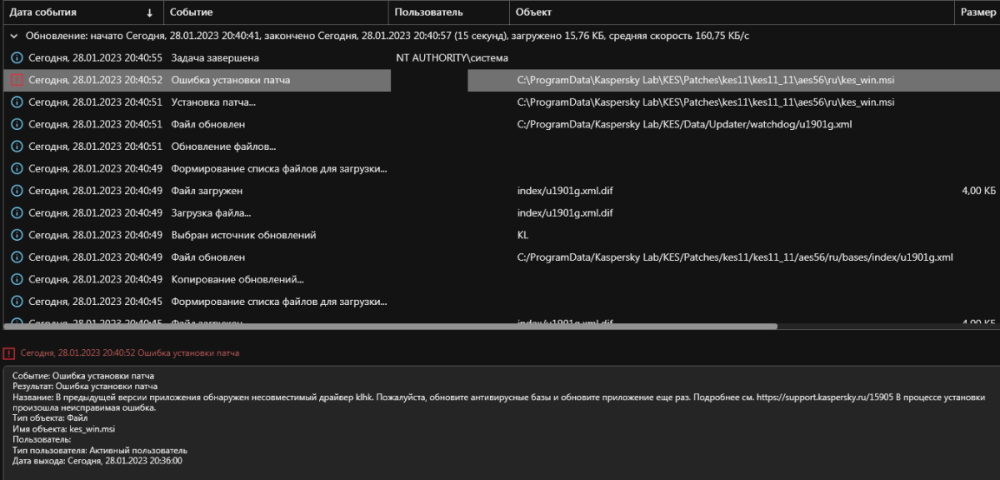Click the "KL" object cell

click(522, 235)
